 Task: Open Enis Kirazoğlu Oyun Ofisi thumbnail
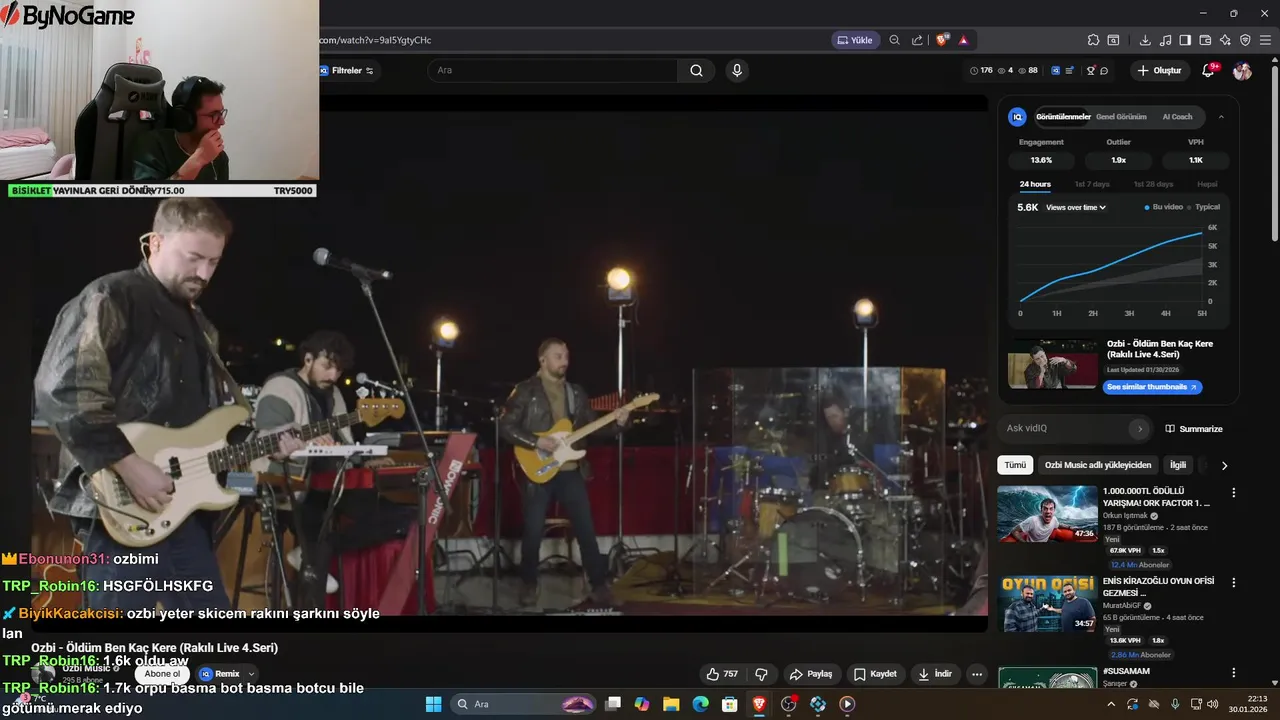click(x=1047, y=603)
